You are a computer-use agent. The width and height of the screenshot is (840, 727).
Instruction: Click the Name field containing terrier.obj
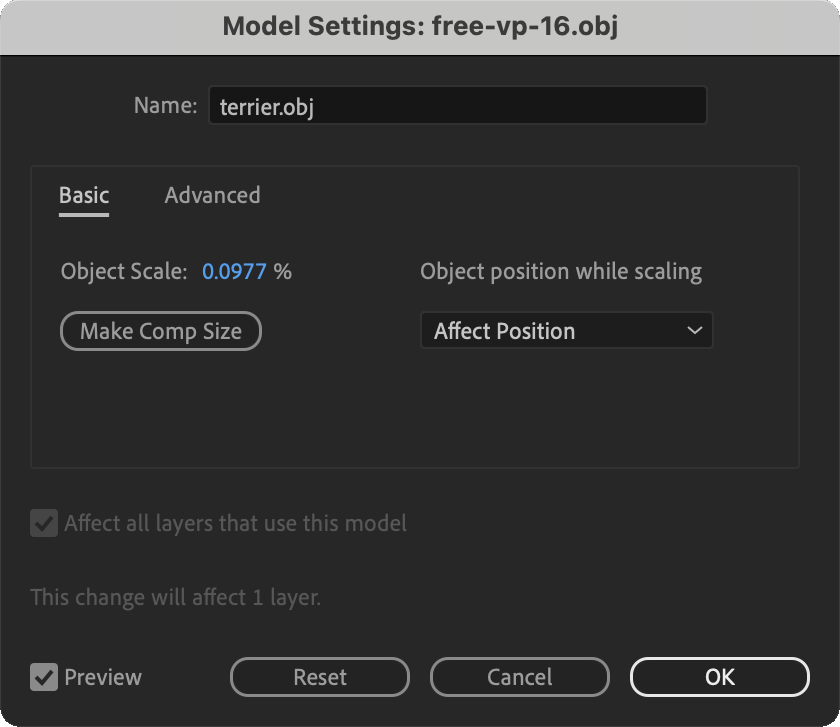[x=458, y=106]
